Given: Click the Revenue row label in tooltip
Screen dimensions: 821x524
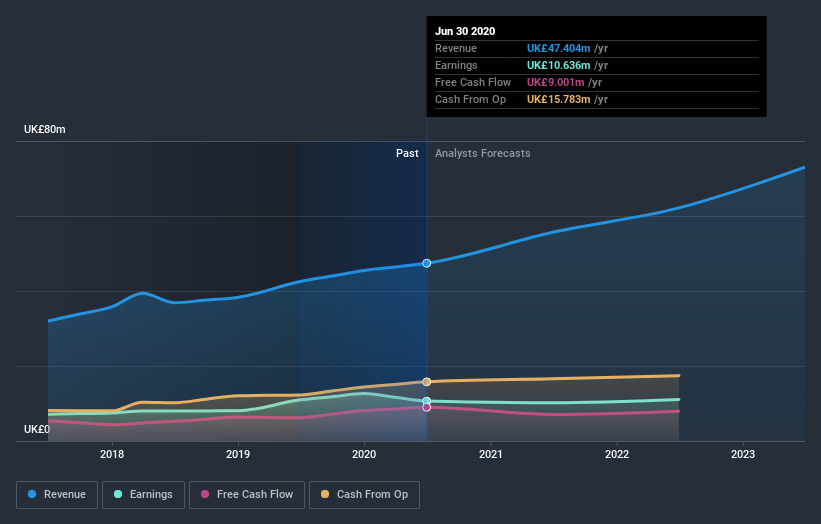Looking at the screenshot, I should tap(456, 48).
